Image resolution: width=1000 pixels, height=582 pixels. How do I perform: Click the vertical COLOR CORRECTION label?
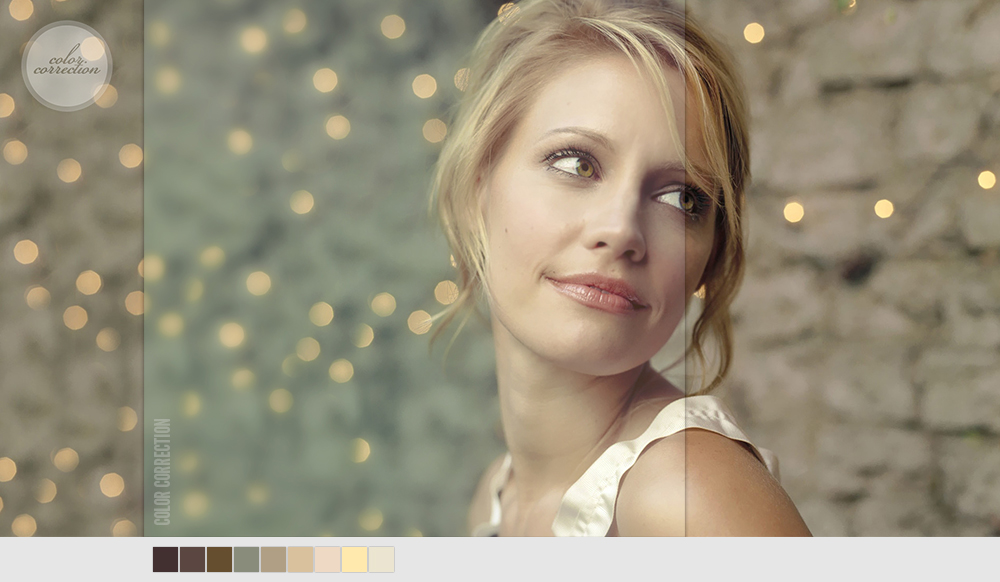pyautogui.click(x=162, y=471)
